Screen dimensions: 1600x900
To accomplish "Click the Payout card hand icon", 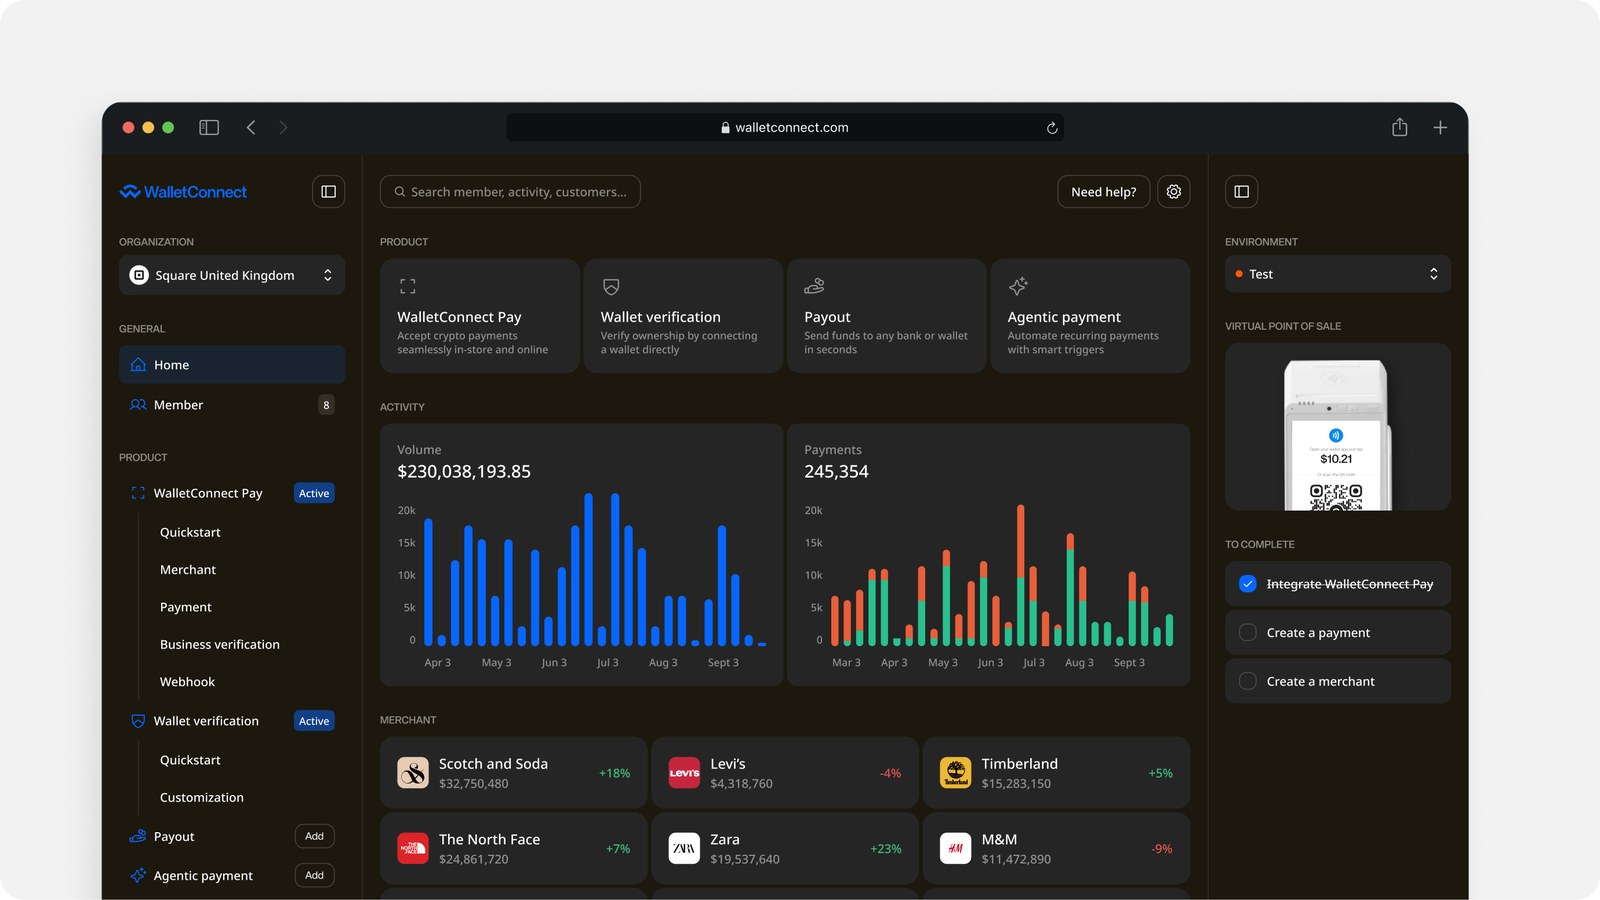I will click(x=815, y=286).
